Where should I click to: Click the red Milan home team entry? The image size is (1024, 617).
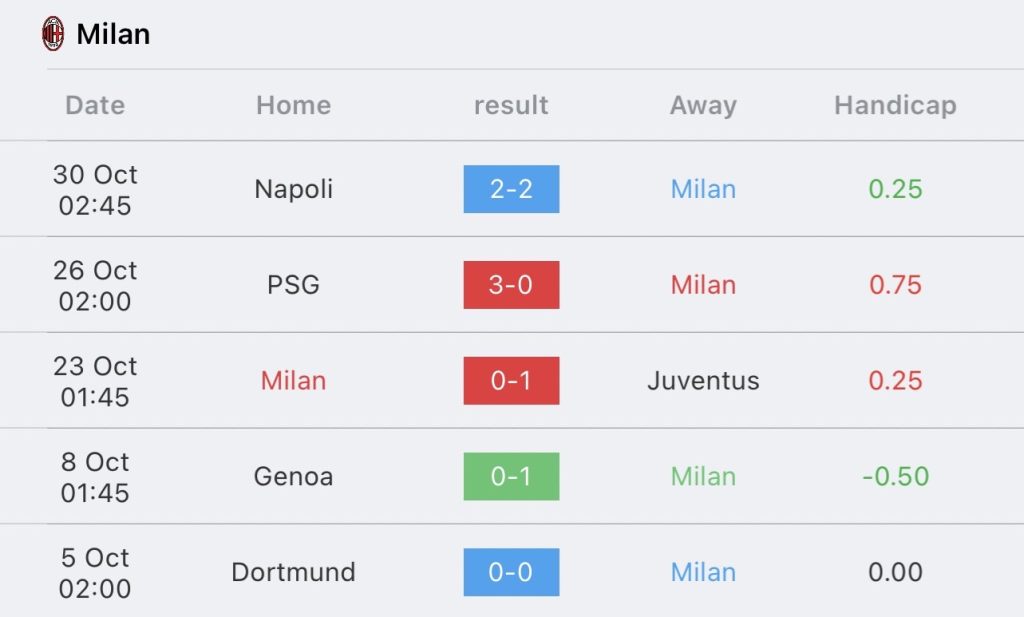point(293,381)
